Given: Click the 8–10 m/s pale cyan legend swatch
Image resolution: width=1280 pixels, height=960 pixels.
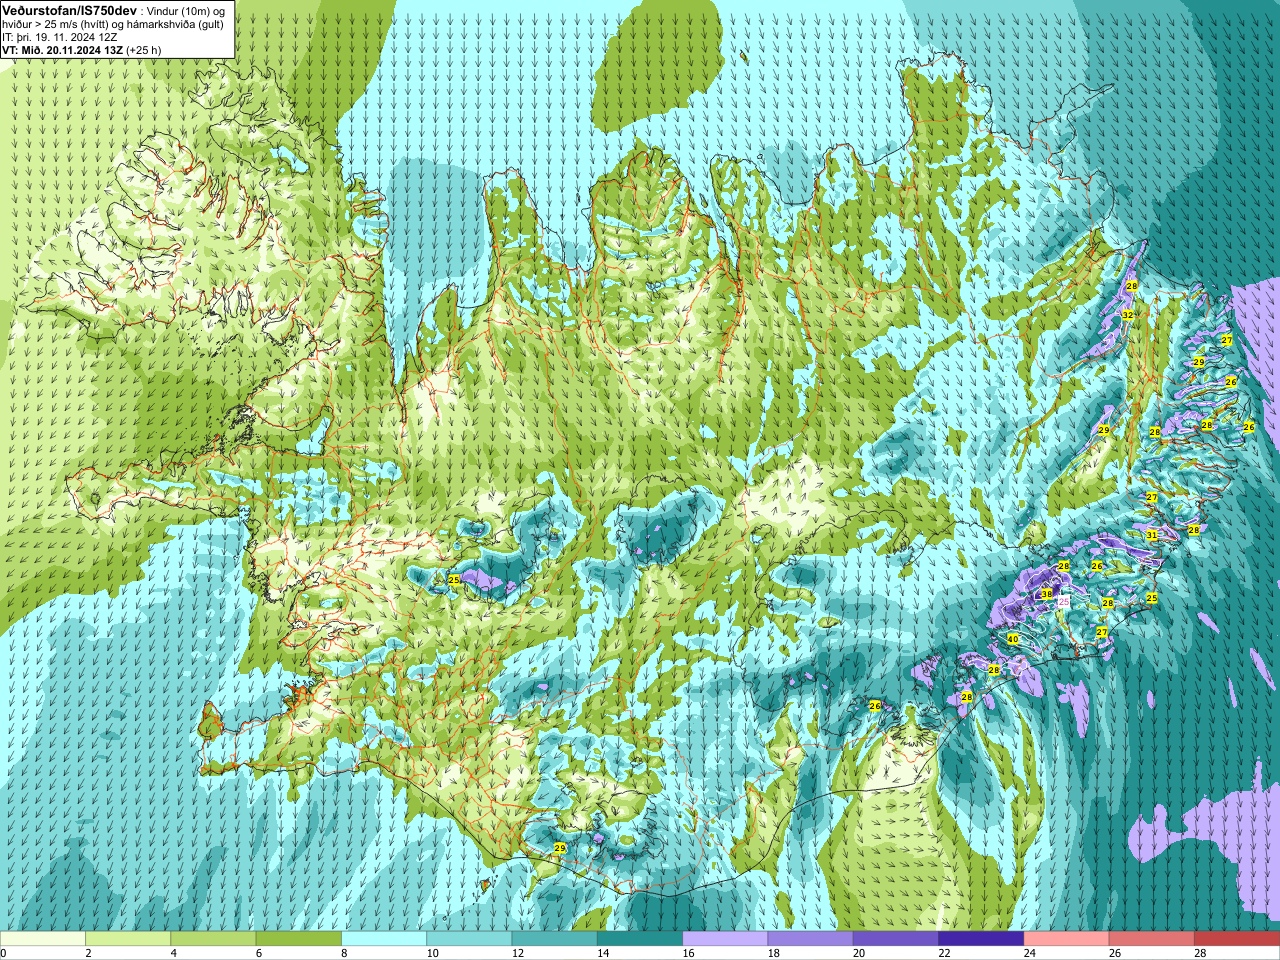Looking at the screenshot, I should tap(384, 939).
